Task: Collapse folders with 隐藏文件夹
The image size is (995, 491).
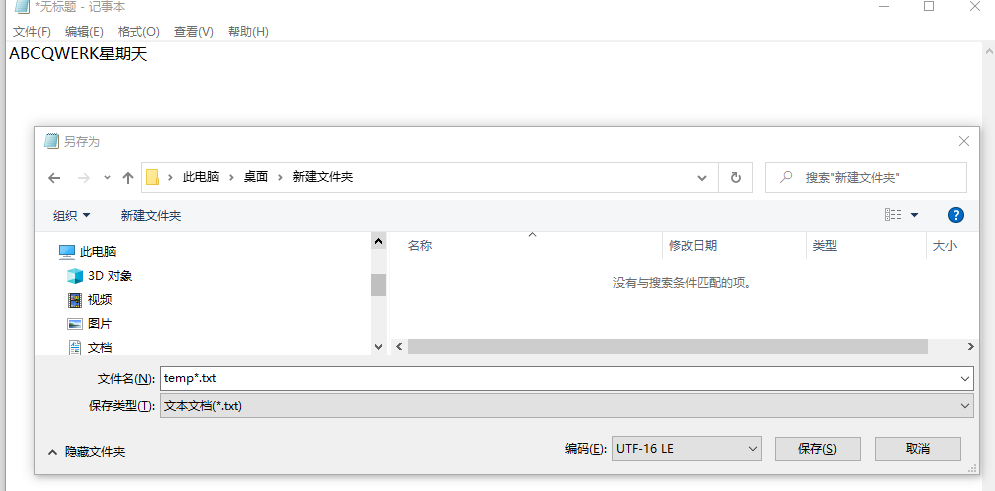Action: coord(86,452)
